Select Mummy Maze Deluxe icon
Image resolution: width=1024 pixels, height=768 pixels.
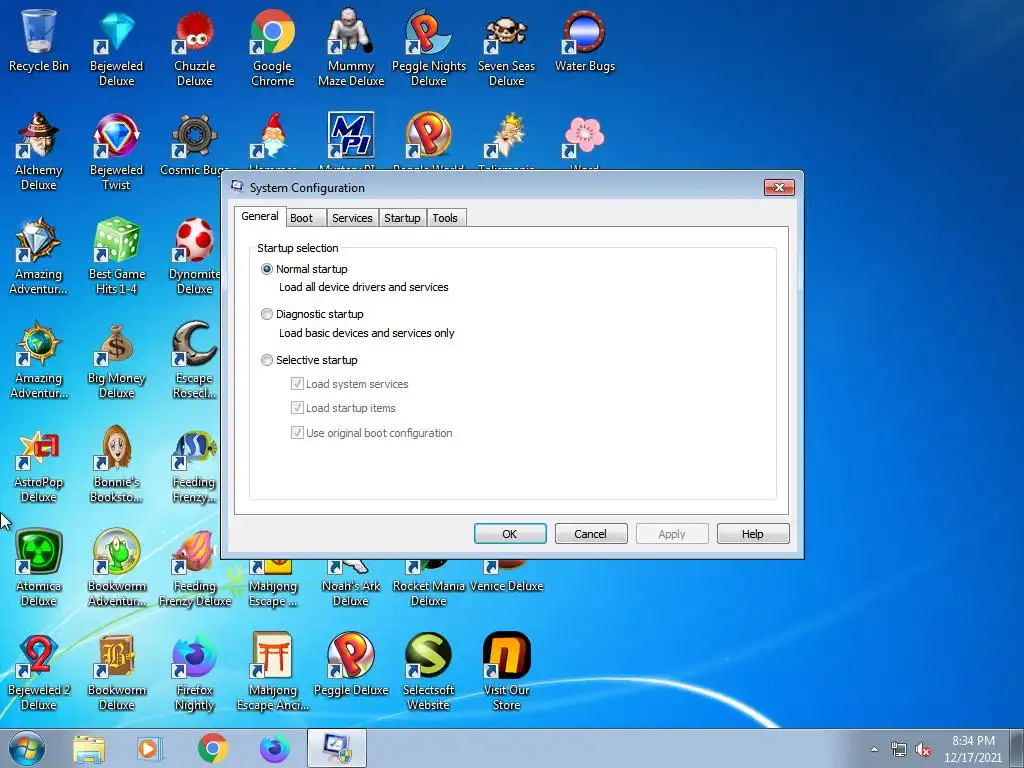click(351, 48)
